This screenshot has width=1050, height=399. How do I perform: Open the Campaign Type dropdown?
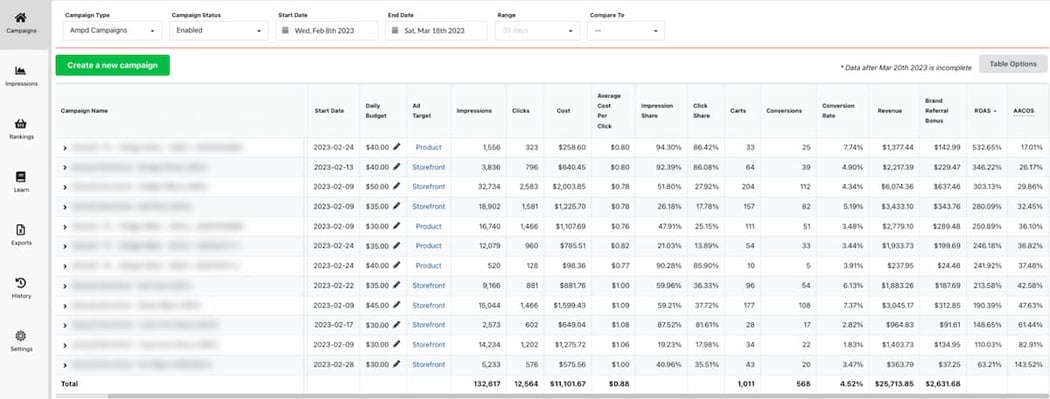112,31
